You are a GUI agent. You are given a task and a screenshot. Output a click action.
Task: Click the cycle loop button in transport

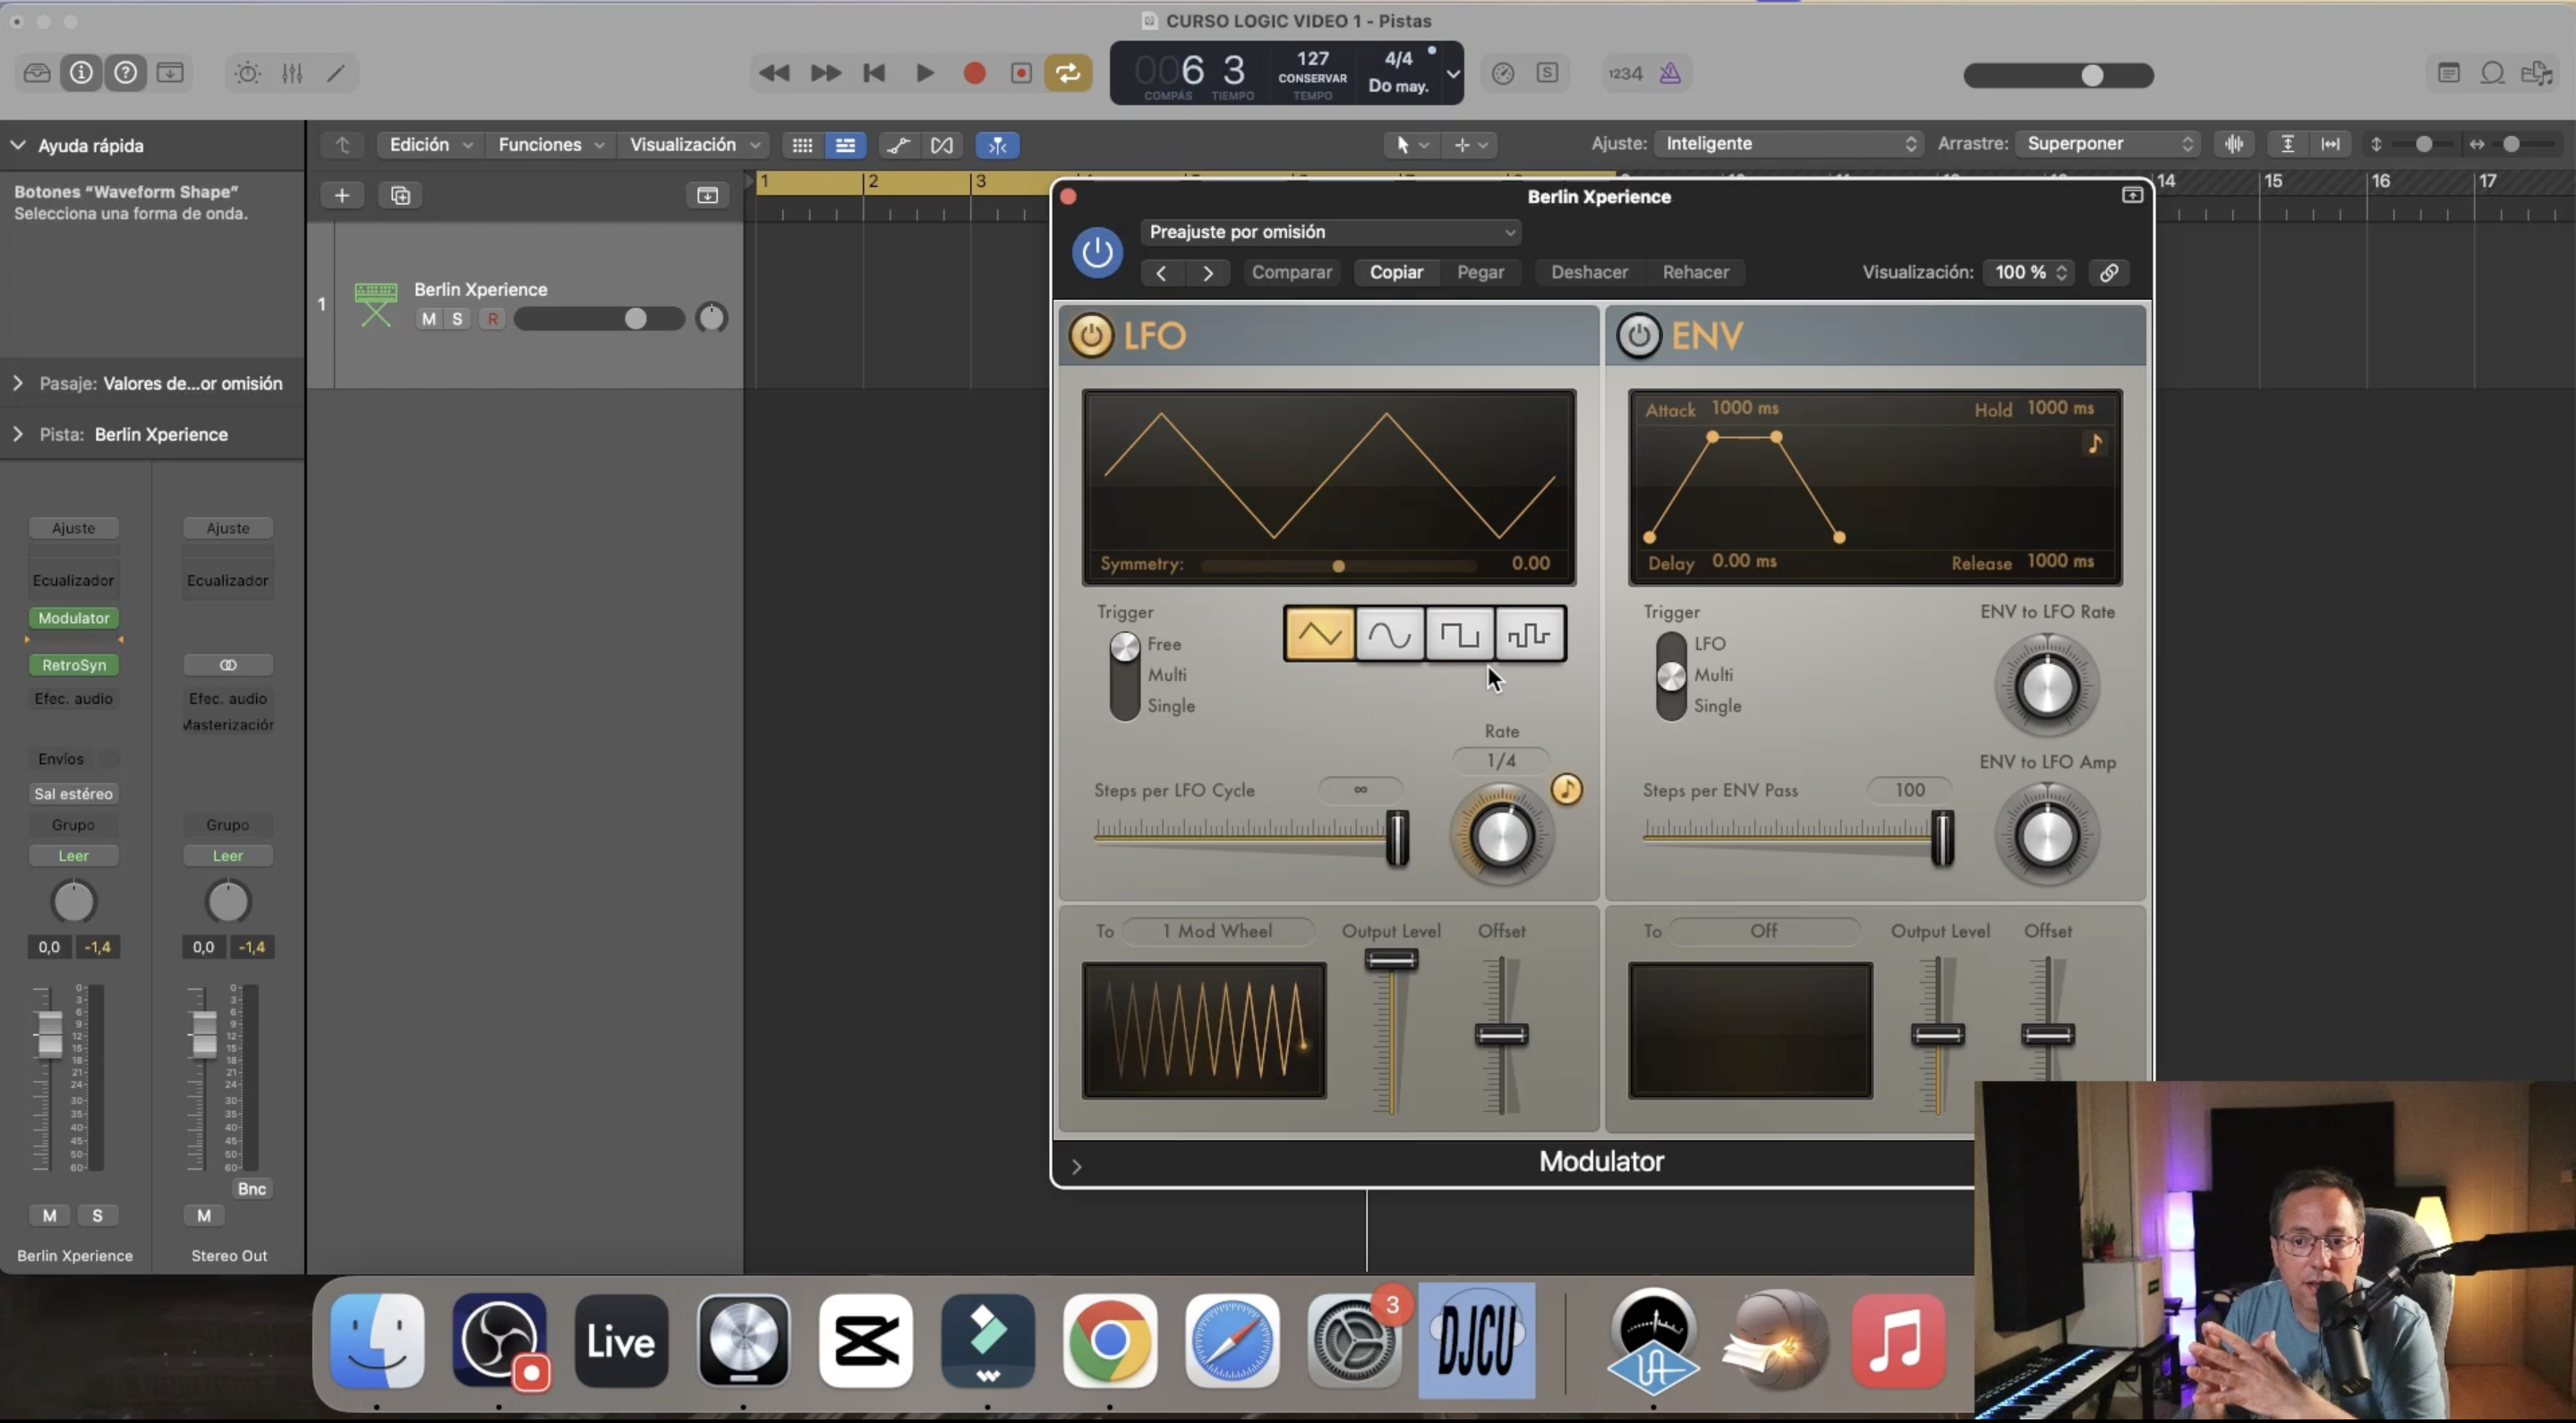(x=1068, y=73)
